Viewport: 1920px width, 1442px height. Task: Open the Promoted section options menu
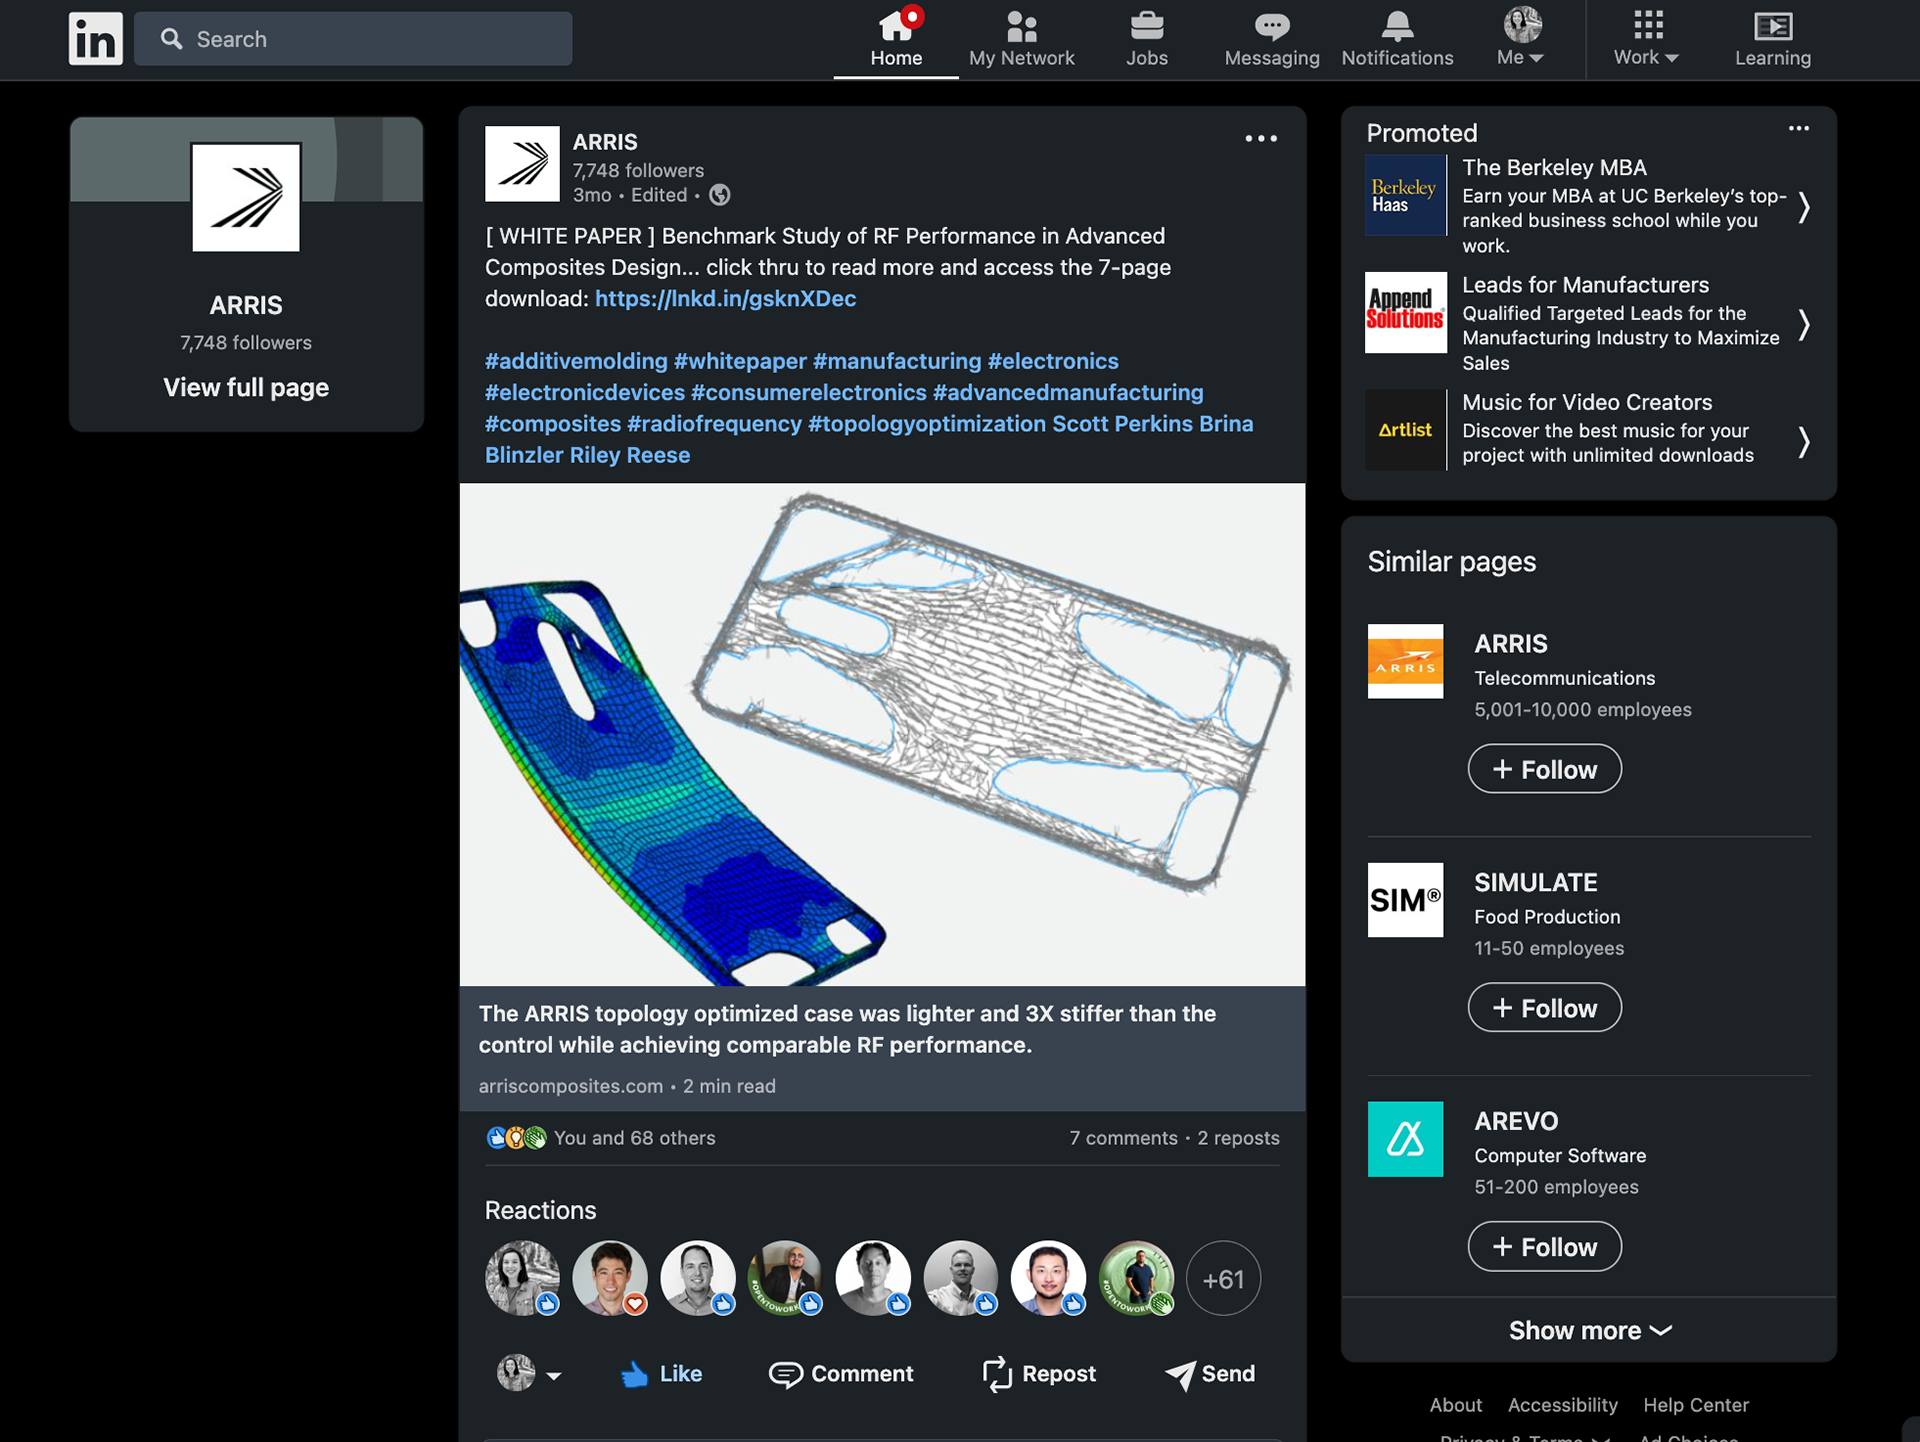1799,129
